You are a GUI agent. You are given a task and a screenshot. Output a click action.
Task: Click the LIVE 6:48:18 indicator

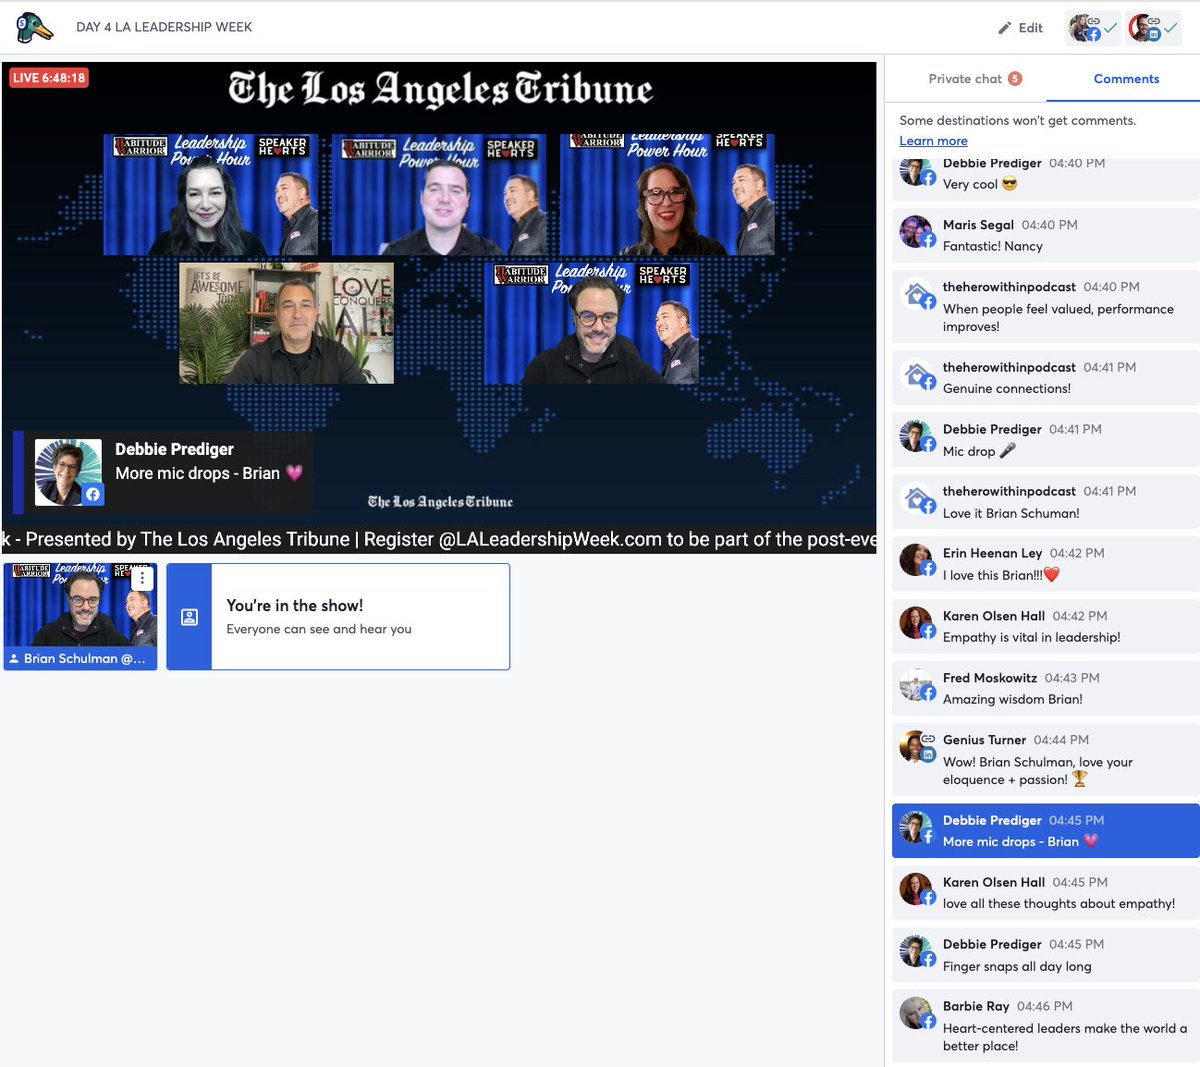tap(49, 78)
